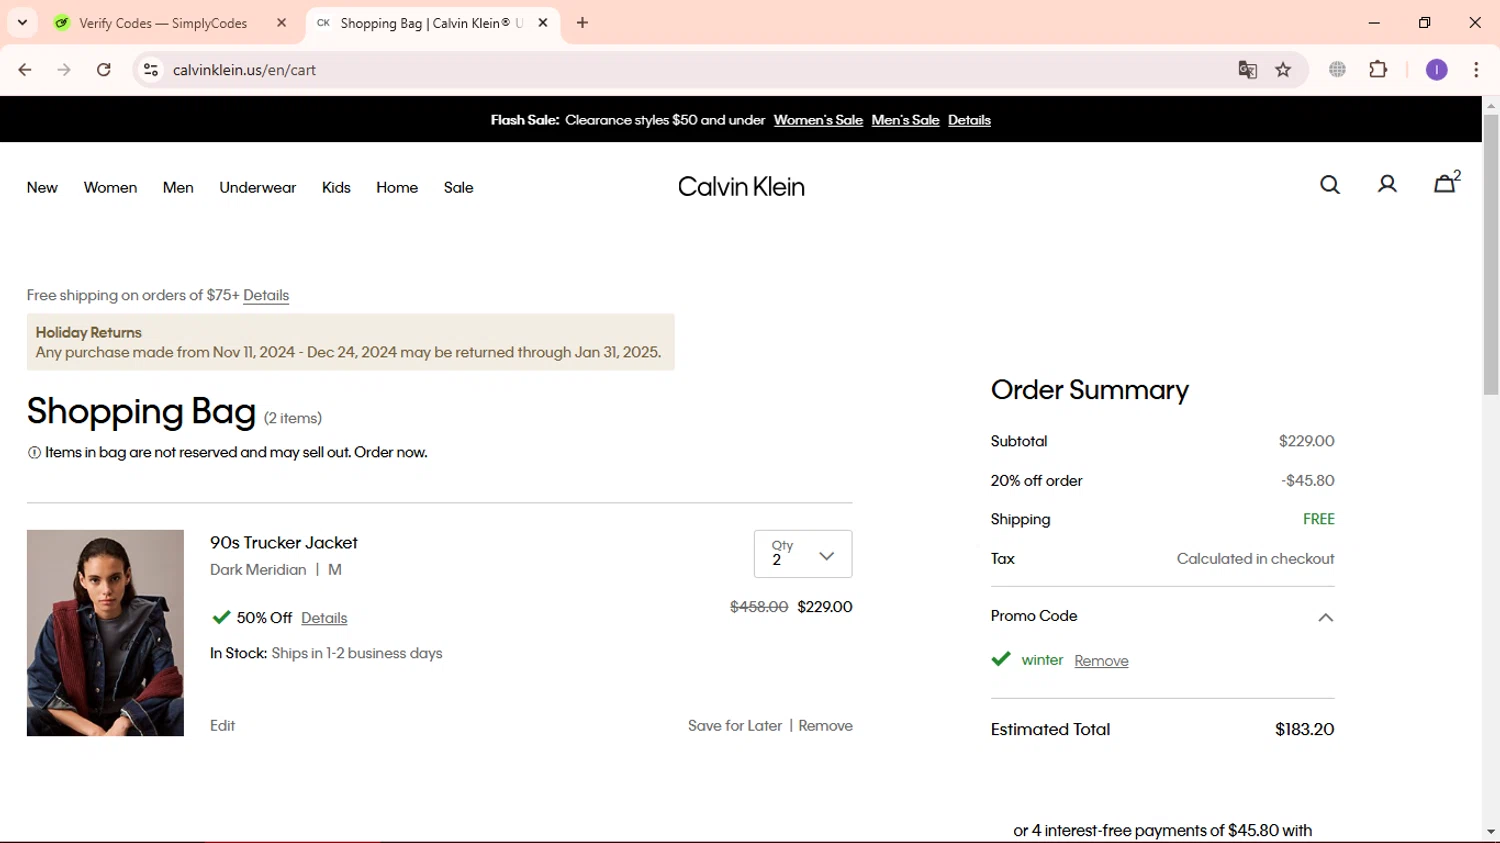
Task: Click the page vertical scrollbar thumb
Action: tap(1491, 255)
